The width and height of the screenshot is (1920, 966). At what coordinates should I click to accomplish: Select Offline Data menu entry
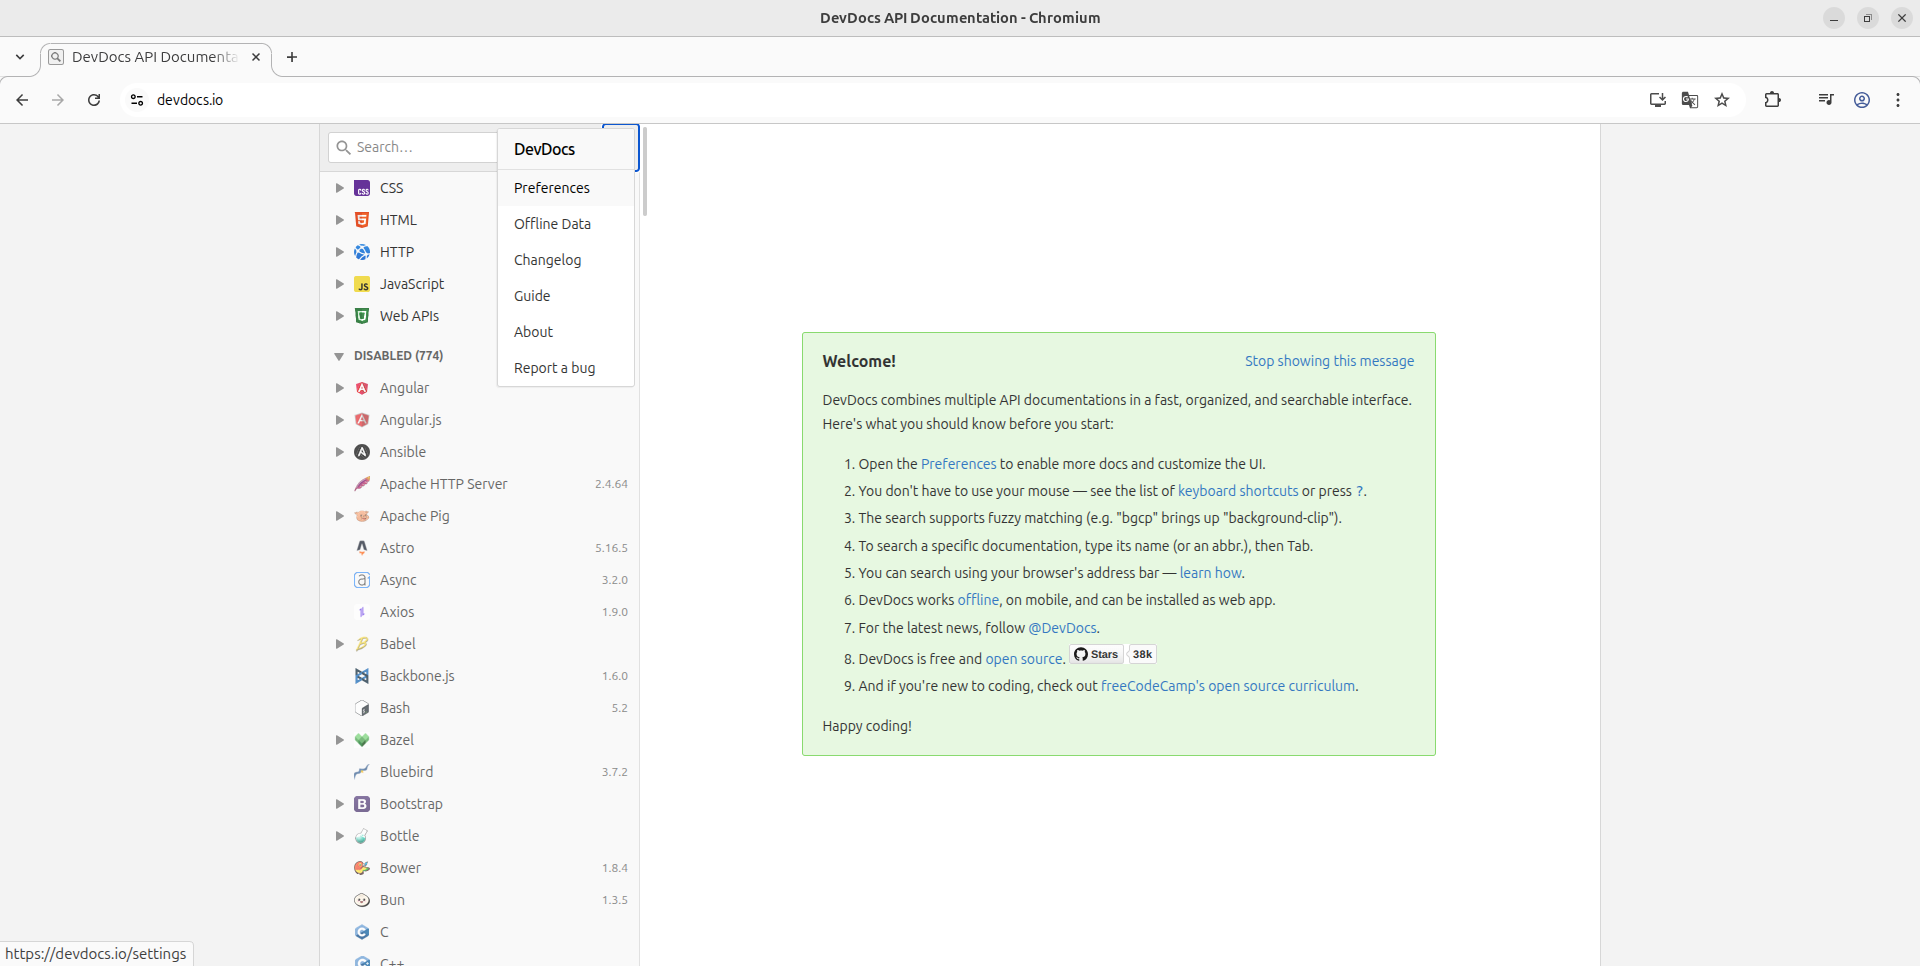tap(552, 224)
